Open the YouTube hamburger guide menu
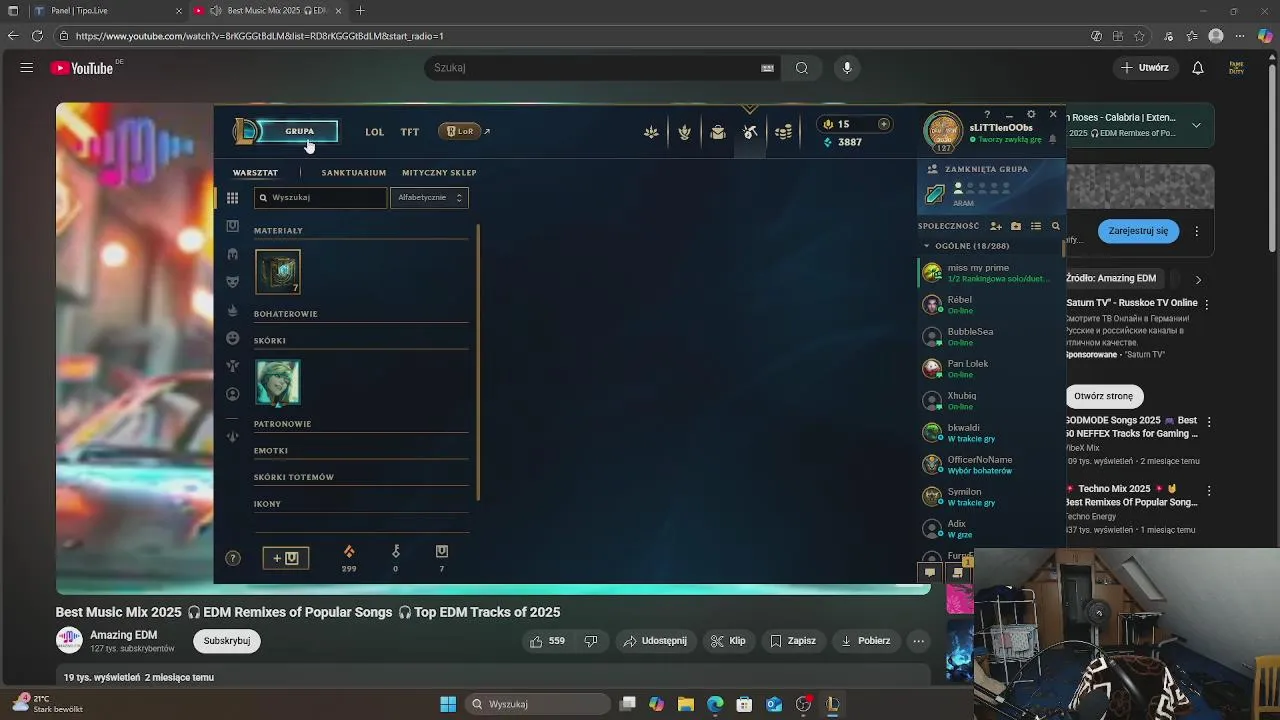The height and width of the screenshot is (720, 1280). (27, 68)
